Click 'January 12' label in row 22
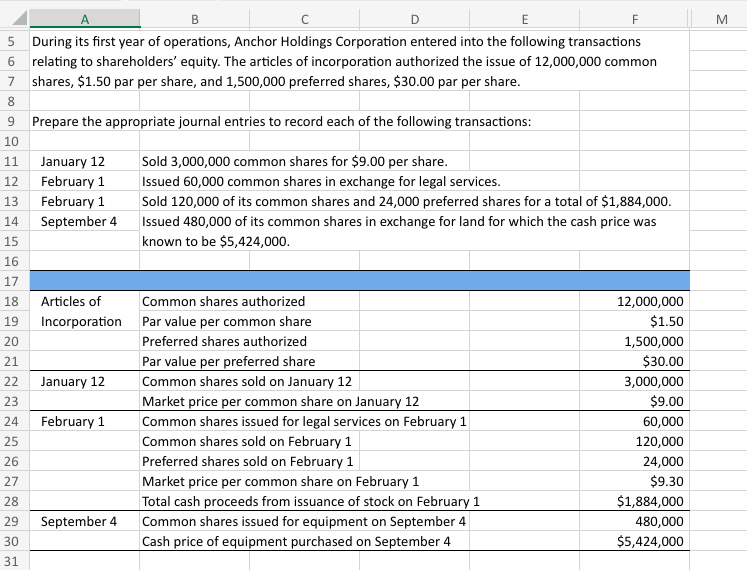The width and height of the screenshot is (747, 570). point(85,381)
